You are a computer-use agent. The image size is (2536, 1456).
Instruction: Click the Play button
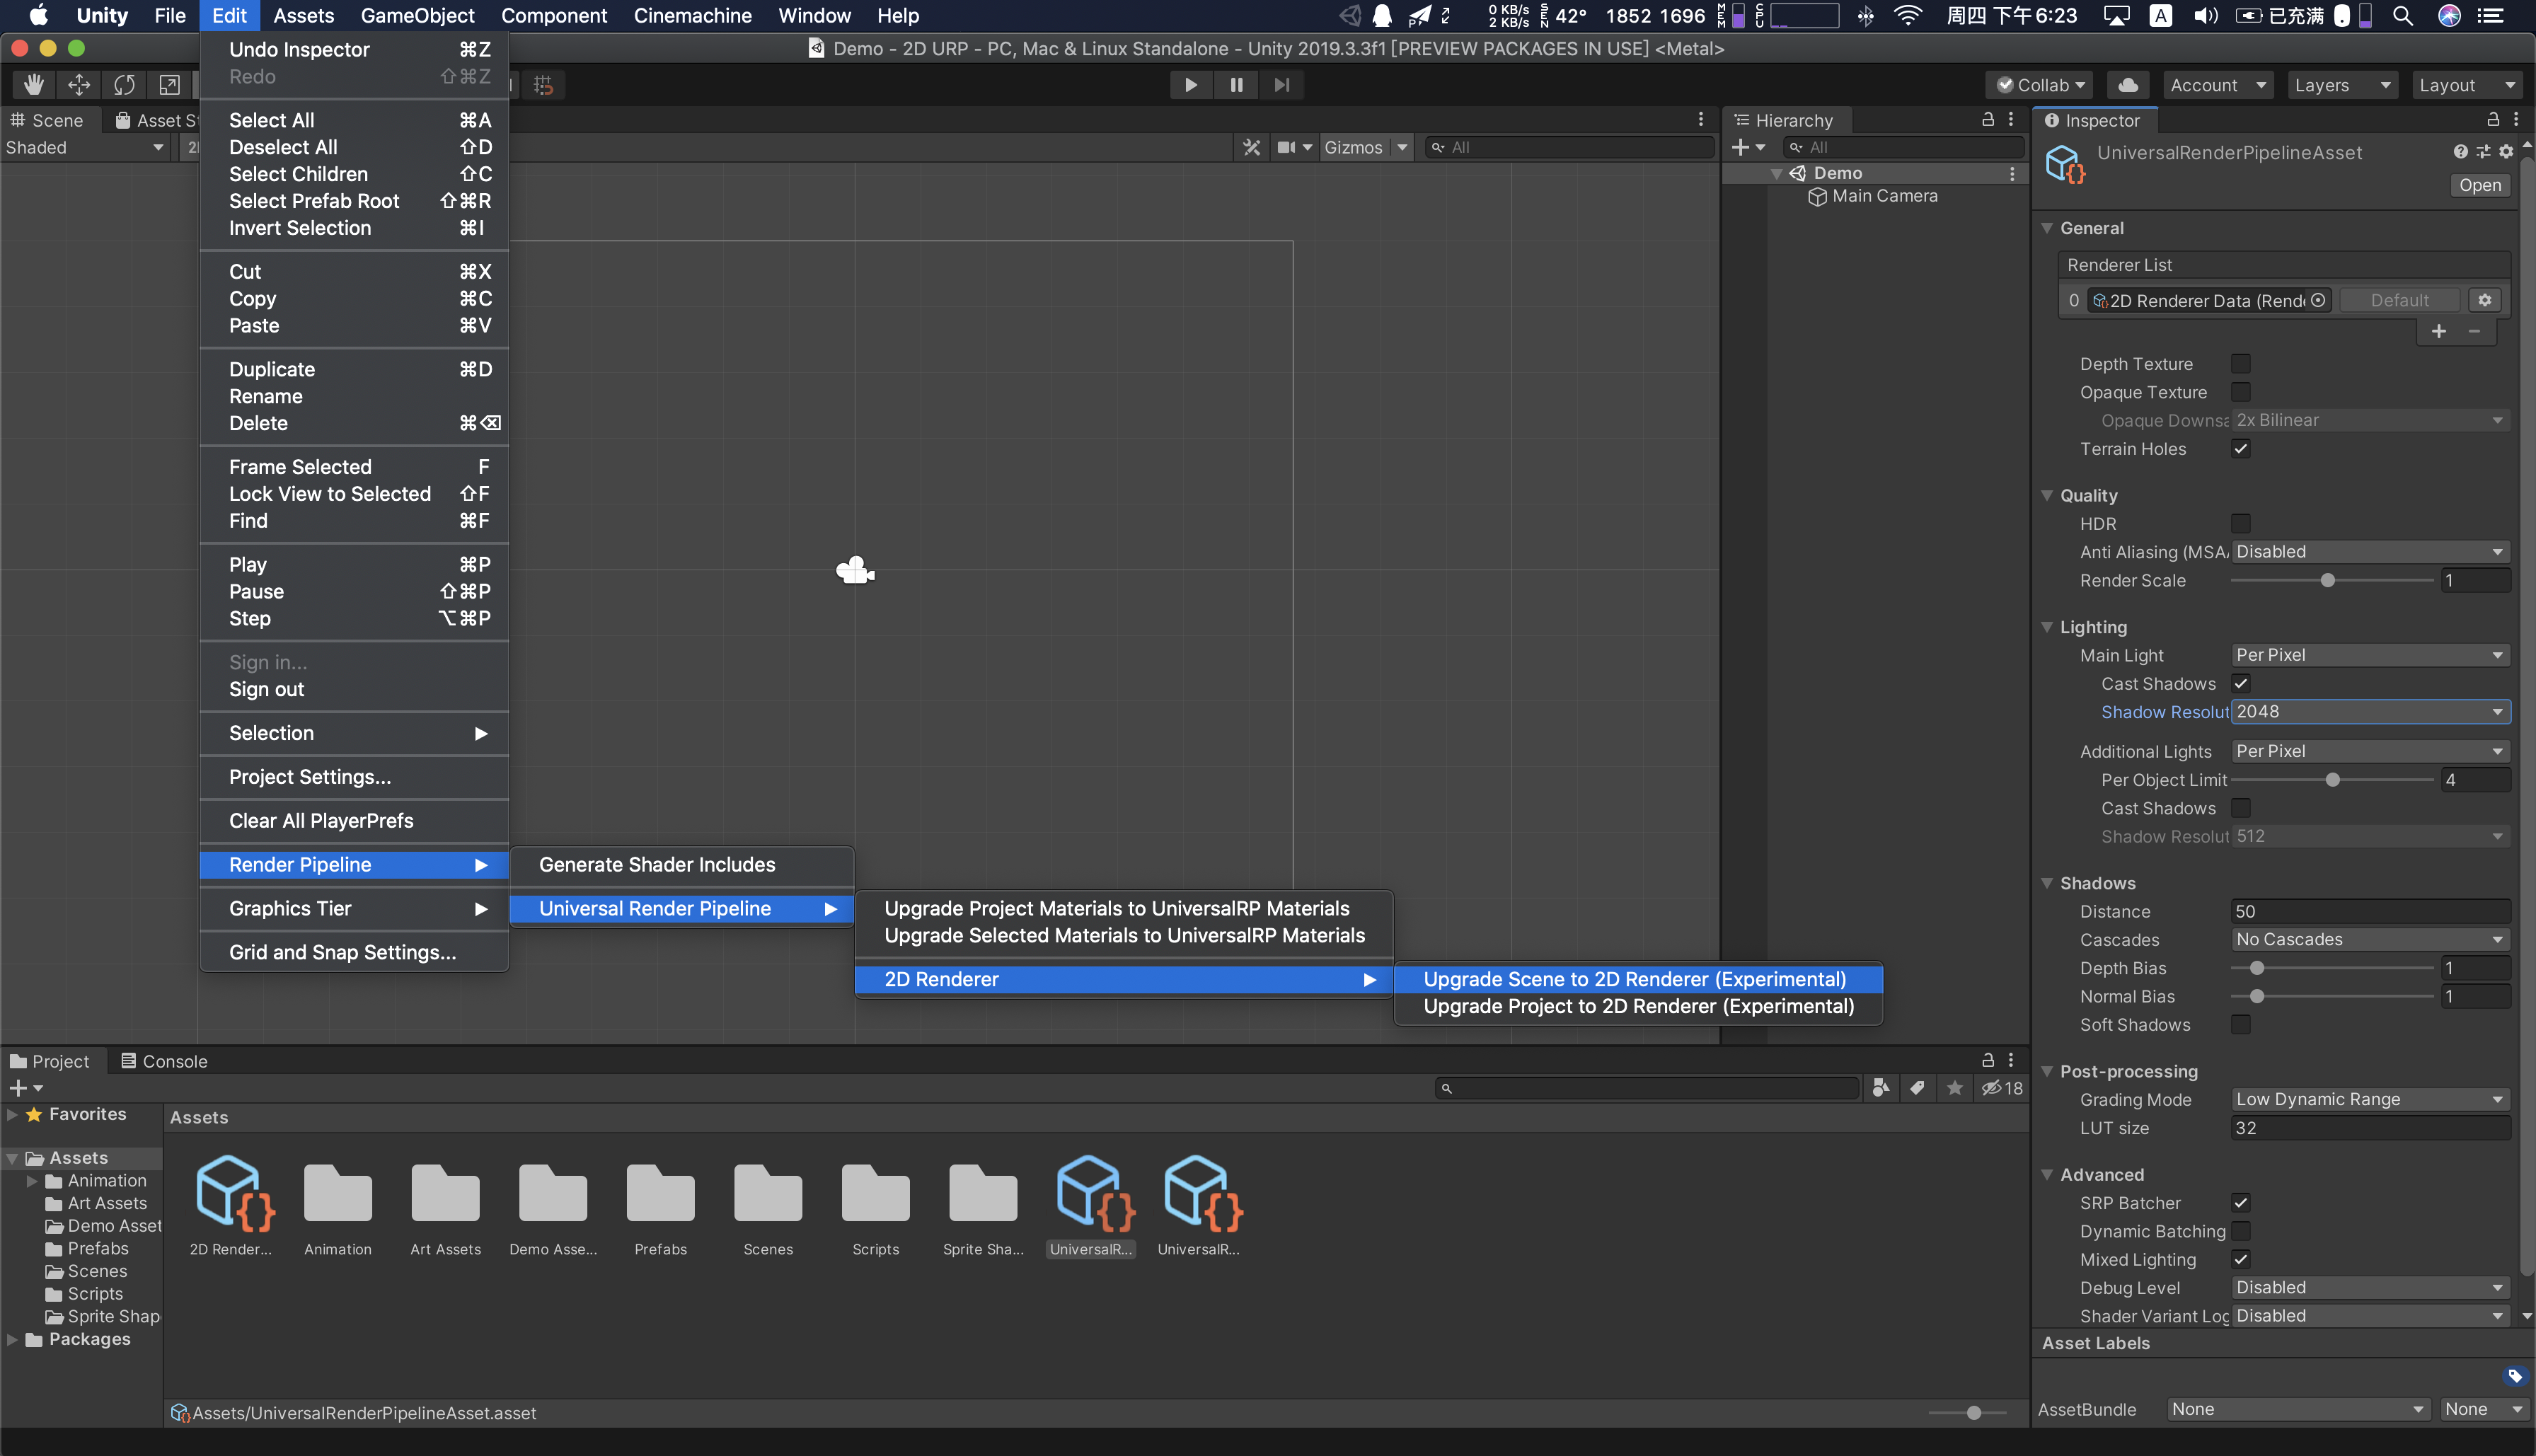click(1190, 85)
